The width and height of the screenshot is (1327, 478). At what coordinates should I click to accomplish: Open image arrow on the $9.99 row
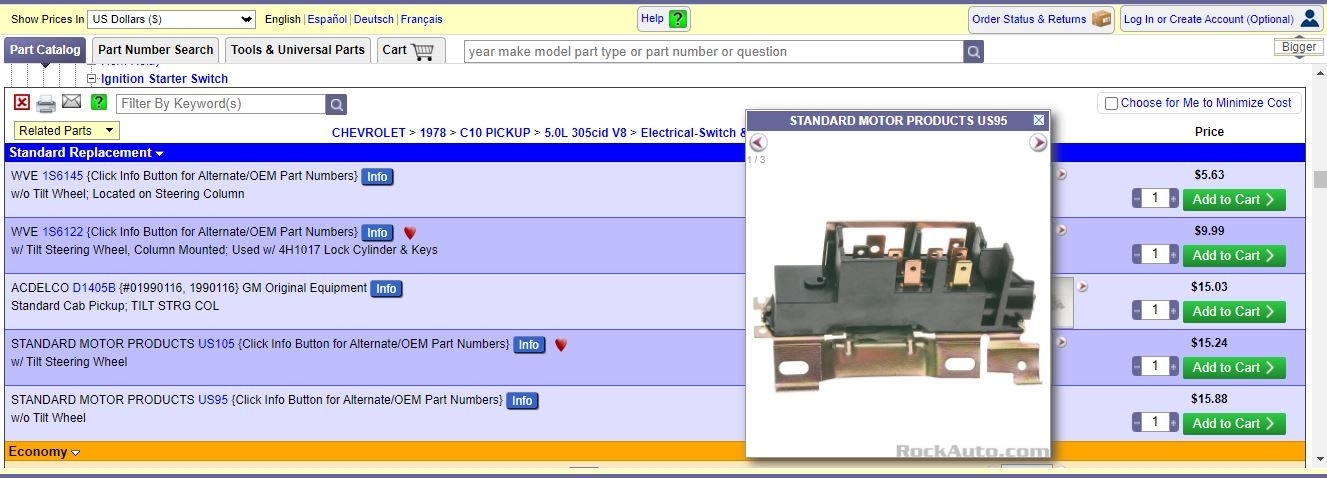point(1061,230)
